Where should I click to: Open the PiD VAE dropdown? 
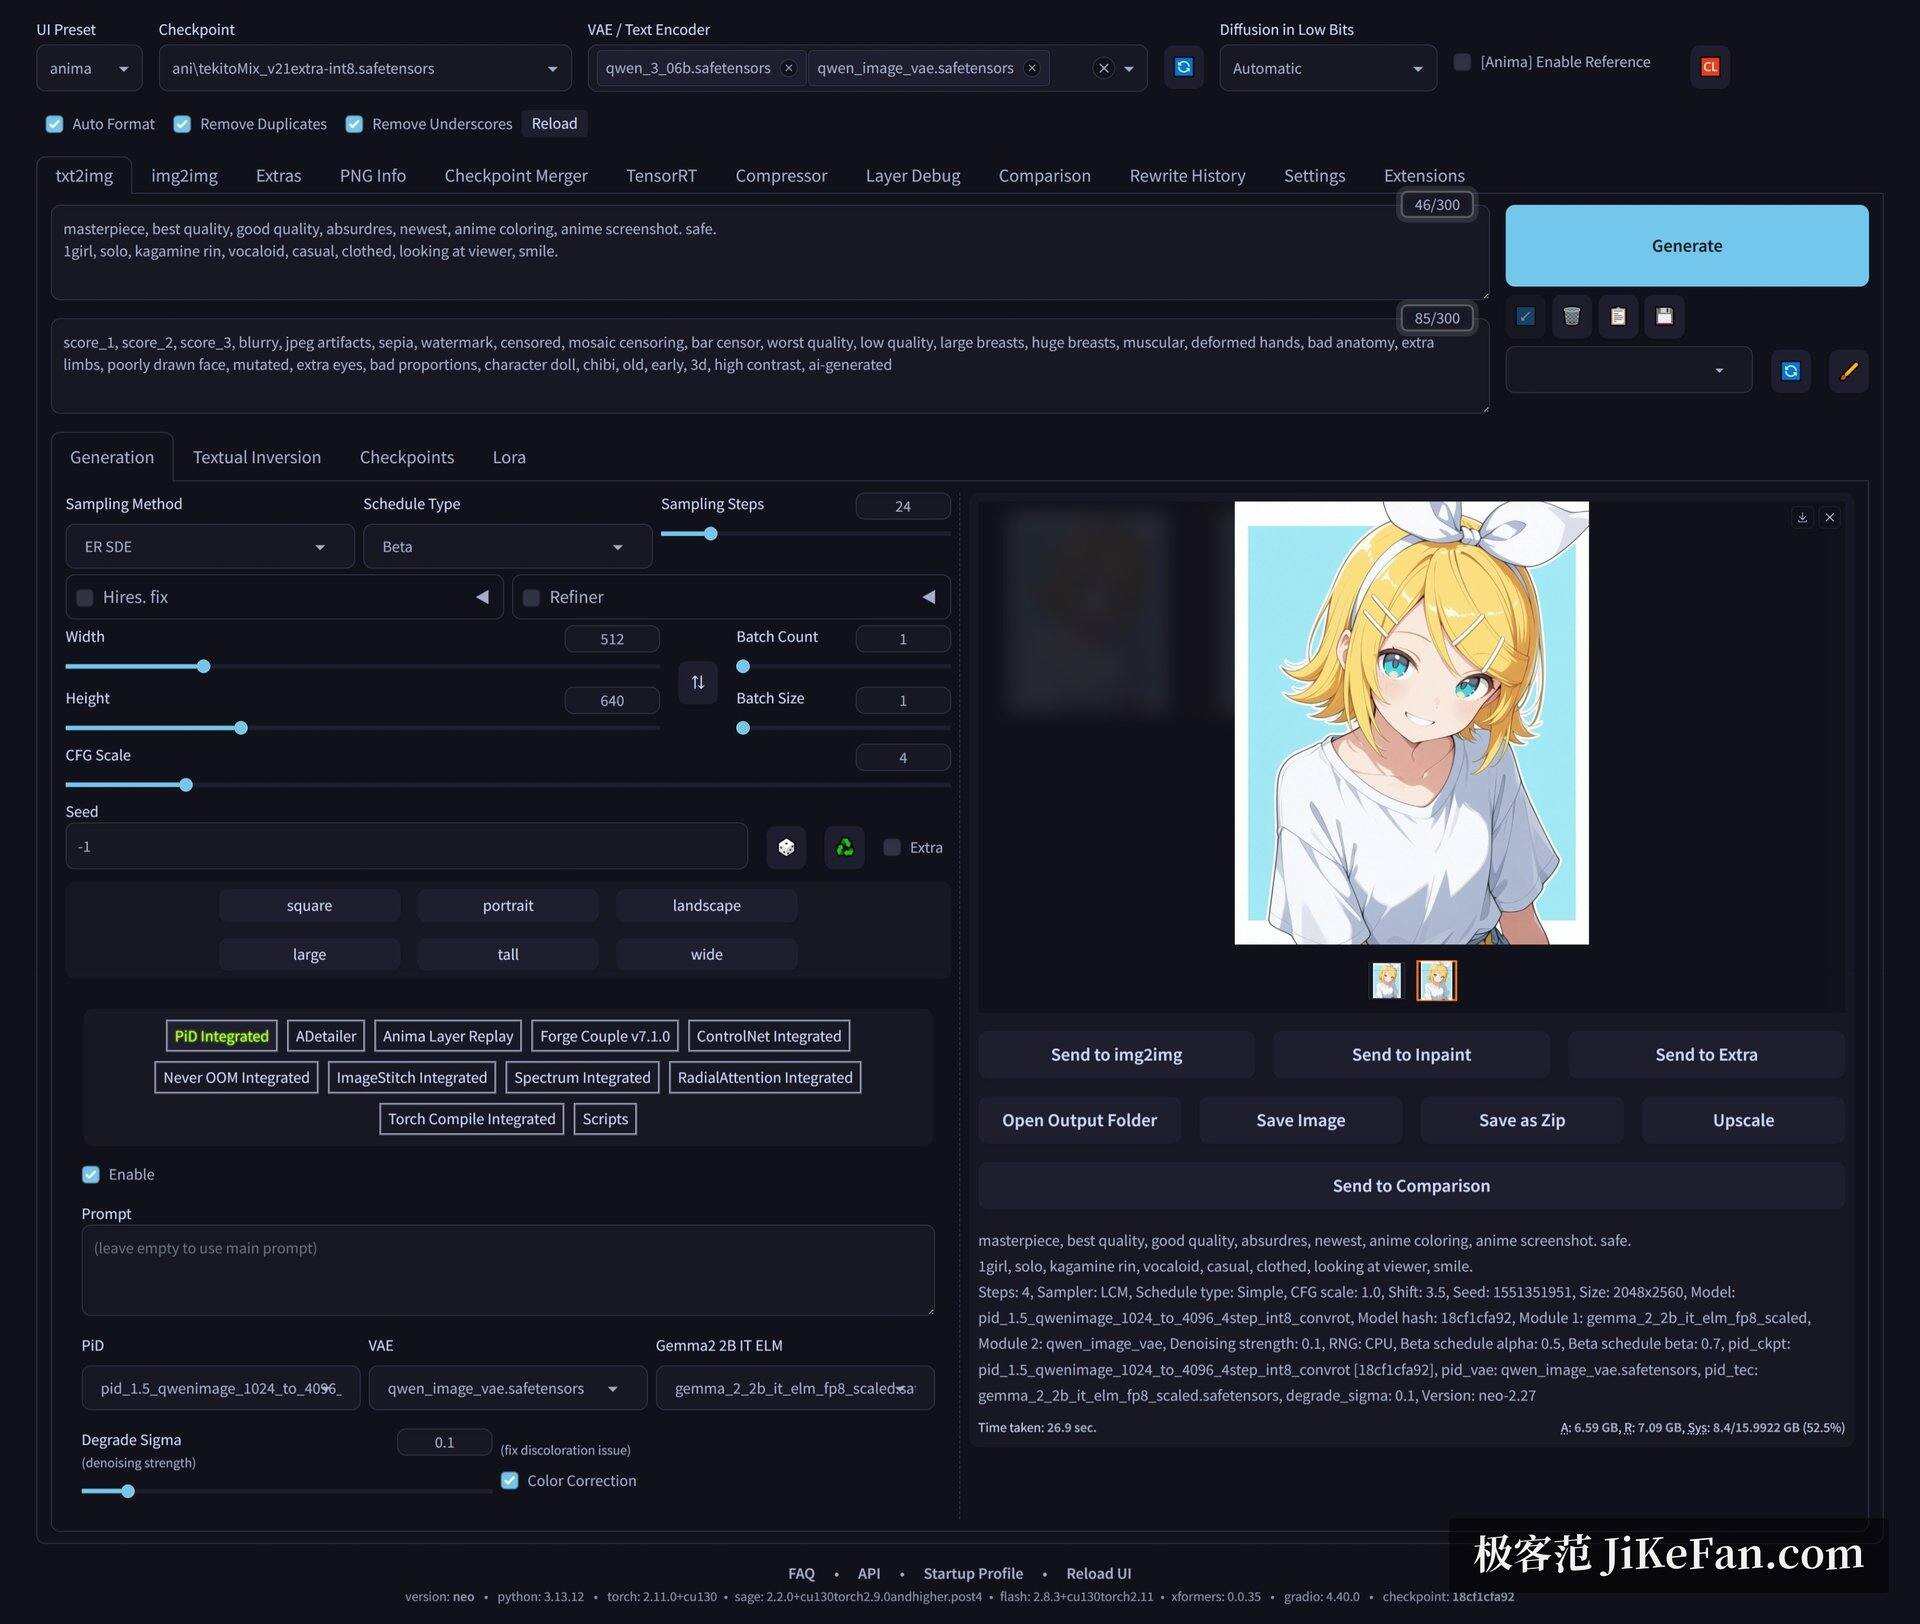coord(508,1388)
